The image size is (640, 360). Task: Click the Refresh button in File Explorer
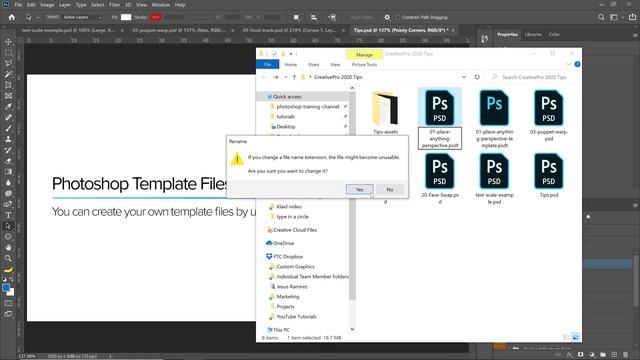point(477,77)
